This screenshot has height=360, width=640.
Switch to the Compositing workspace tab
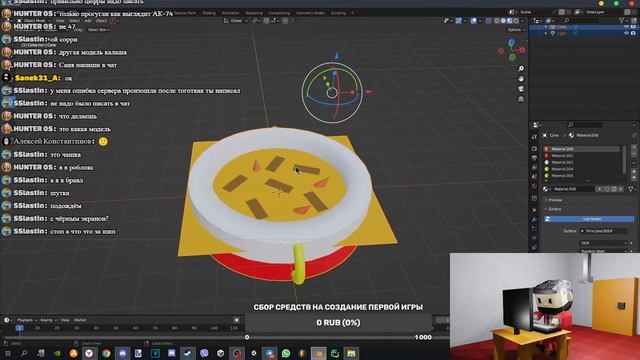(x=279, y=13)
